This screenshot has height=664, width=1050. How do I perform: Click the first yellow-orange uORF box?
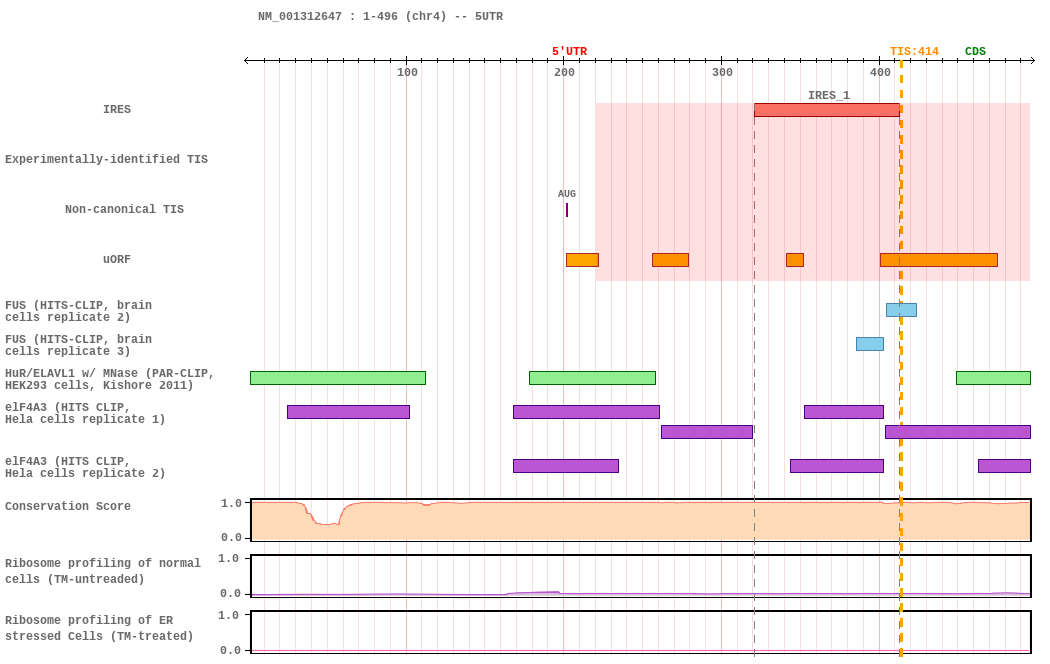[x=582, y=260]
